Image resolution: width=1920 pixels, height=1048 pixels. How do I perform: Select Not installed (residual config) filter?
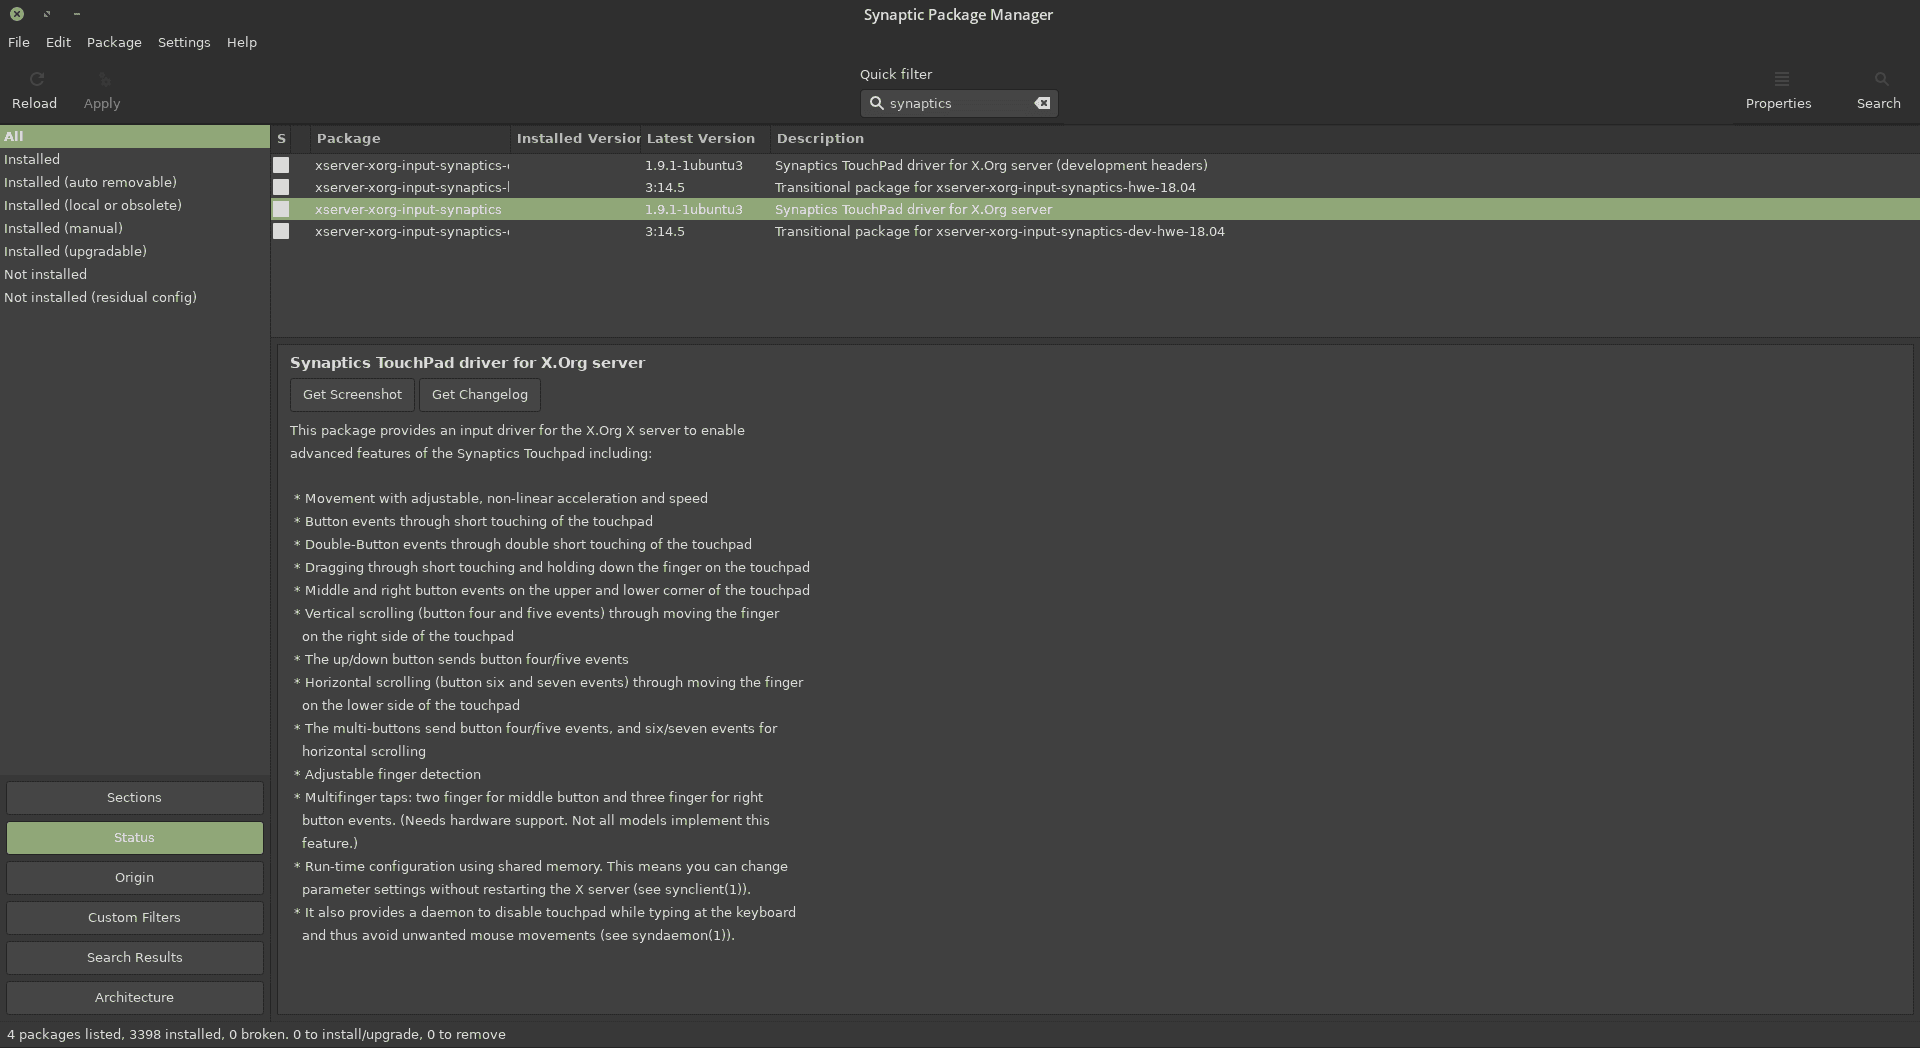(135, 297)
